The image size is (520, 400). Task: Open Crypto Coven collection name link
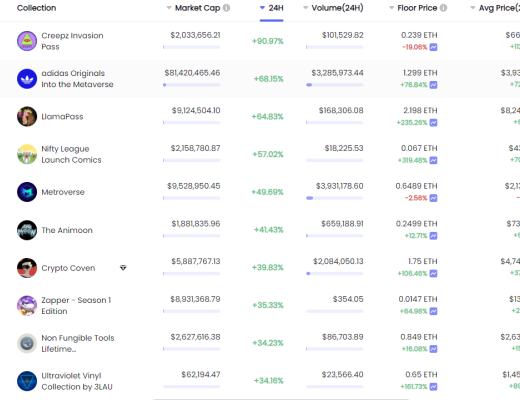pos(68,268)
